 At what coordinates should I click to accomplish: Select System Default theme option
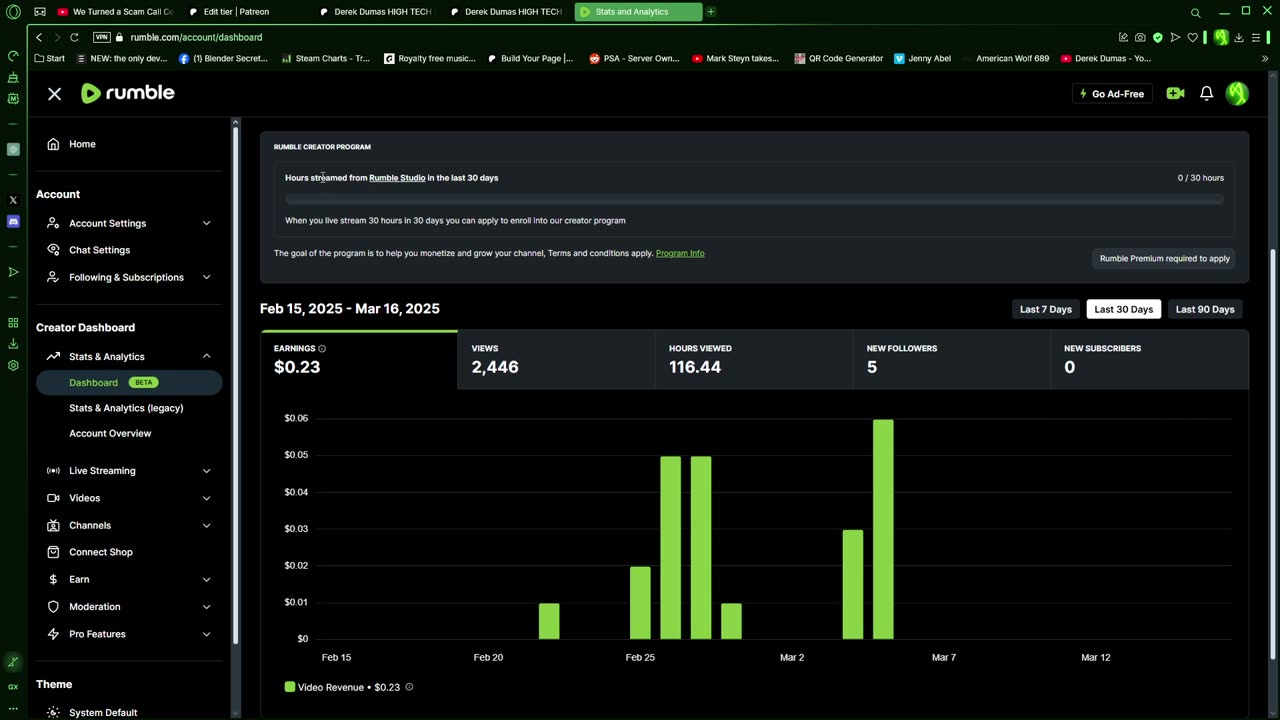(103, 712)
